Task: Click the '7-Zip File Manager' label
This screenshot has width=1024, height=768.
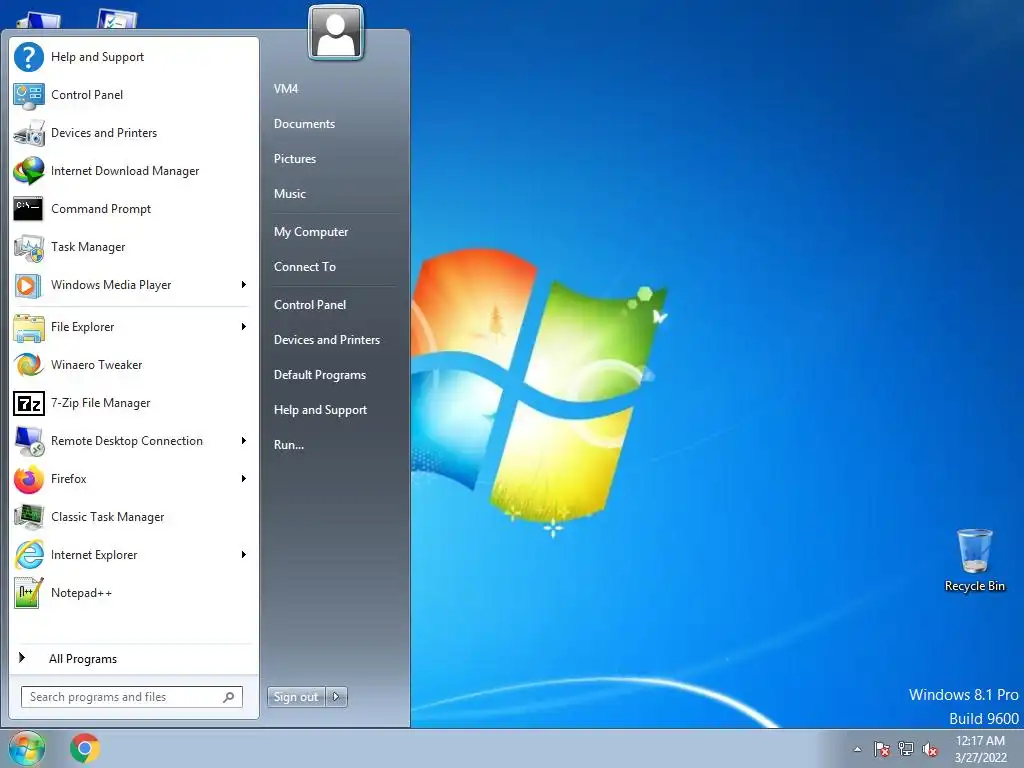Action: 101,403
